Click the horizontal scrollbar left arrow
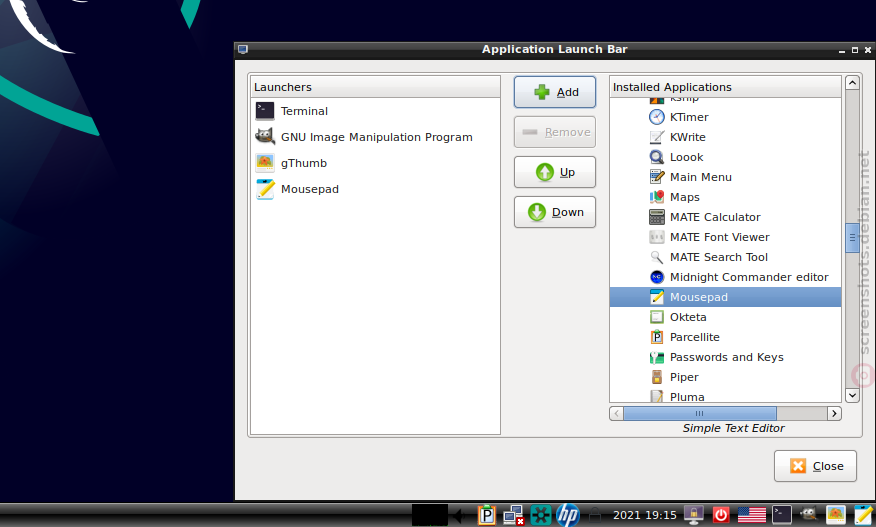Screen dimensions: 876x527 (617, 414)
